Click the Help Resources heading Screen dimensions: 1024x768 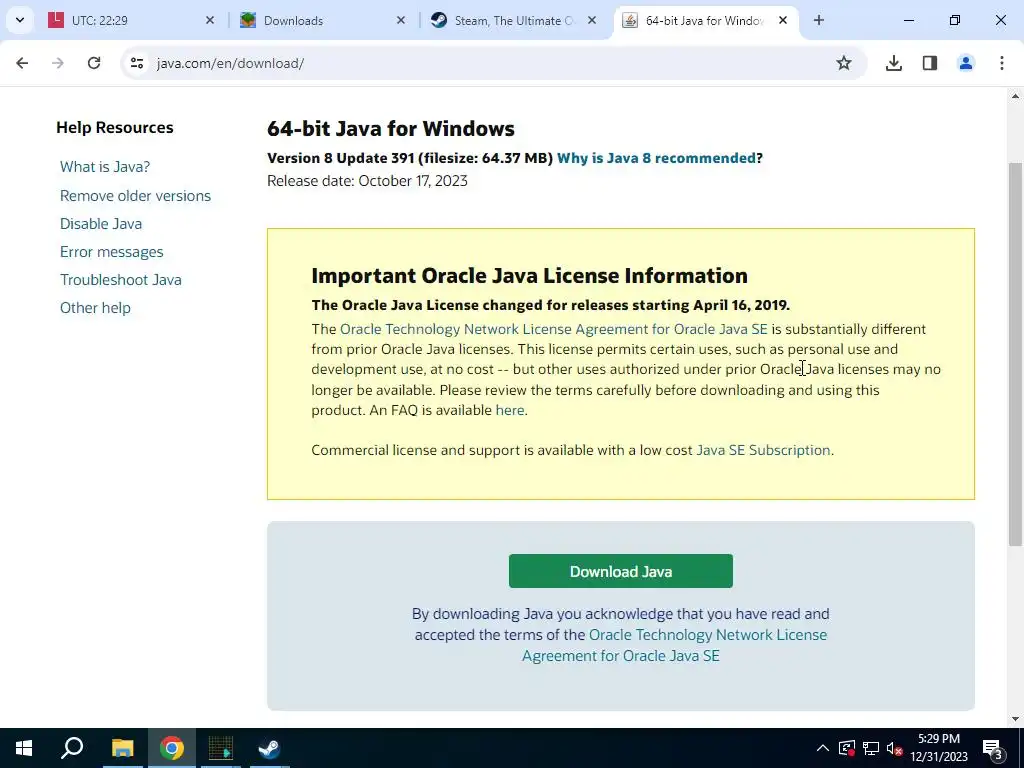(x=115, y=127)
